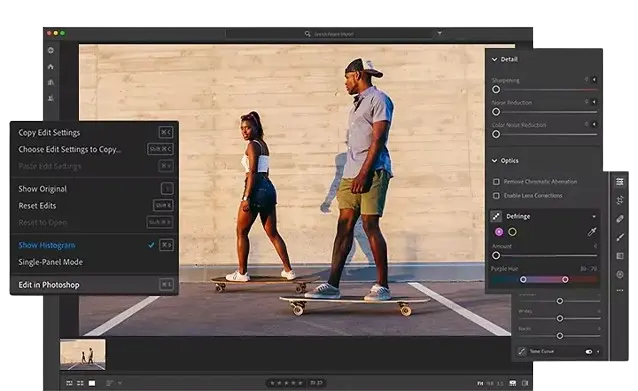
Task: Click the search magnifier icon
Action: (x=308, y=34)
